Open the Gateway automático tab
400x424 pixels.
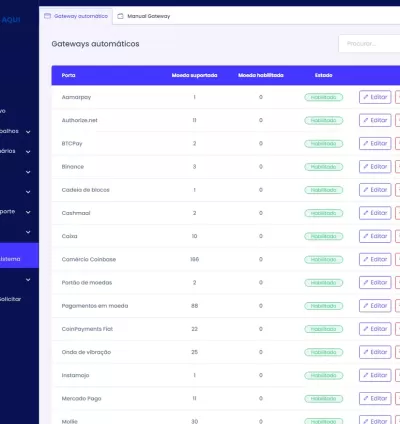pyautogui.click(x=76, y=16)
